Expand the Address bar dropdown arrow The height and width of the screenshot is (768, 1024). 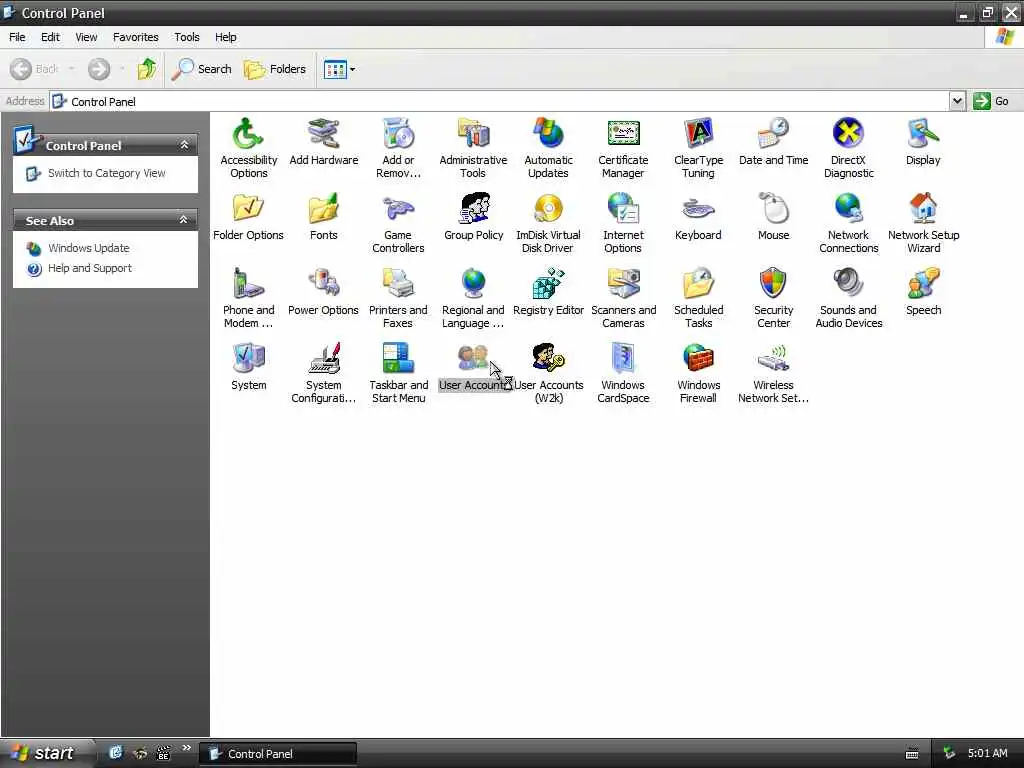click(x=957, y=101)
